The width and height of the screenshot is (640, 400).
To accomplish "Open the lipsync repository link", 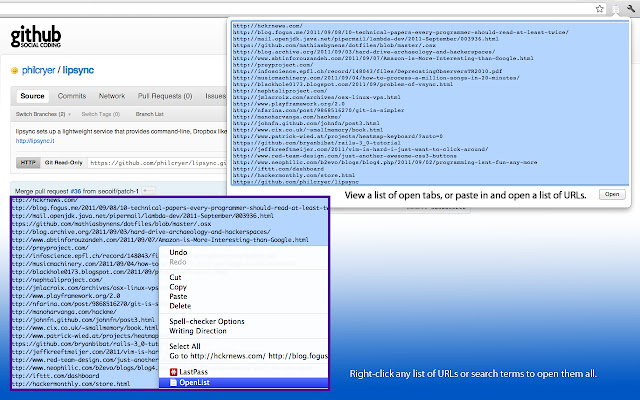I will coord(78,70).
